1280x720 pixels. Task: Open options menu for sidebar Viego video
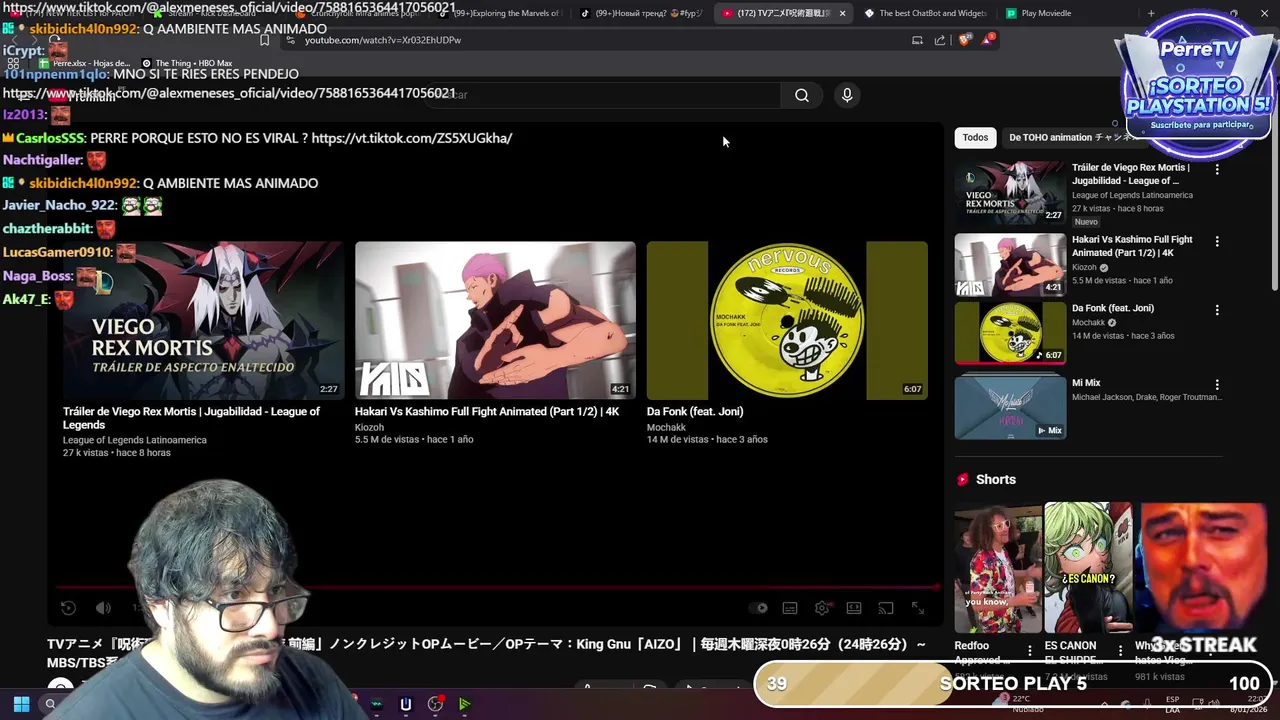(1217, 170)
